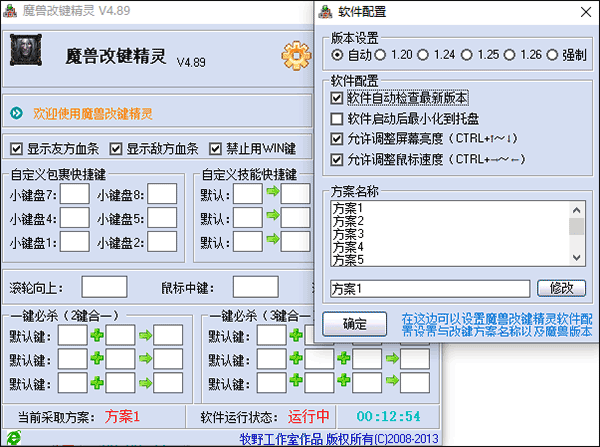Select the 1.20 version radio button
This screenshot has width=600, height=447.
380,55
